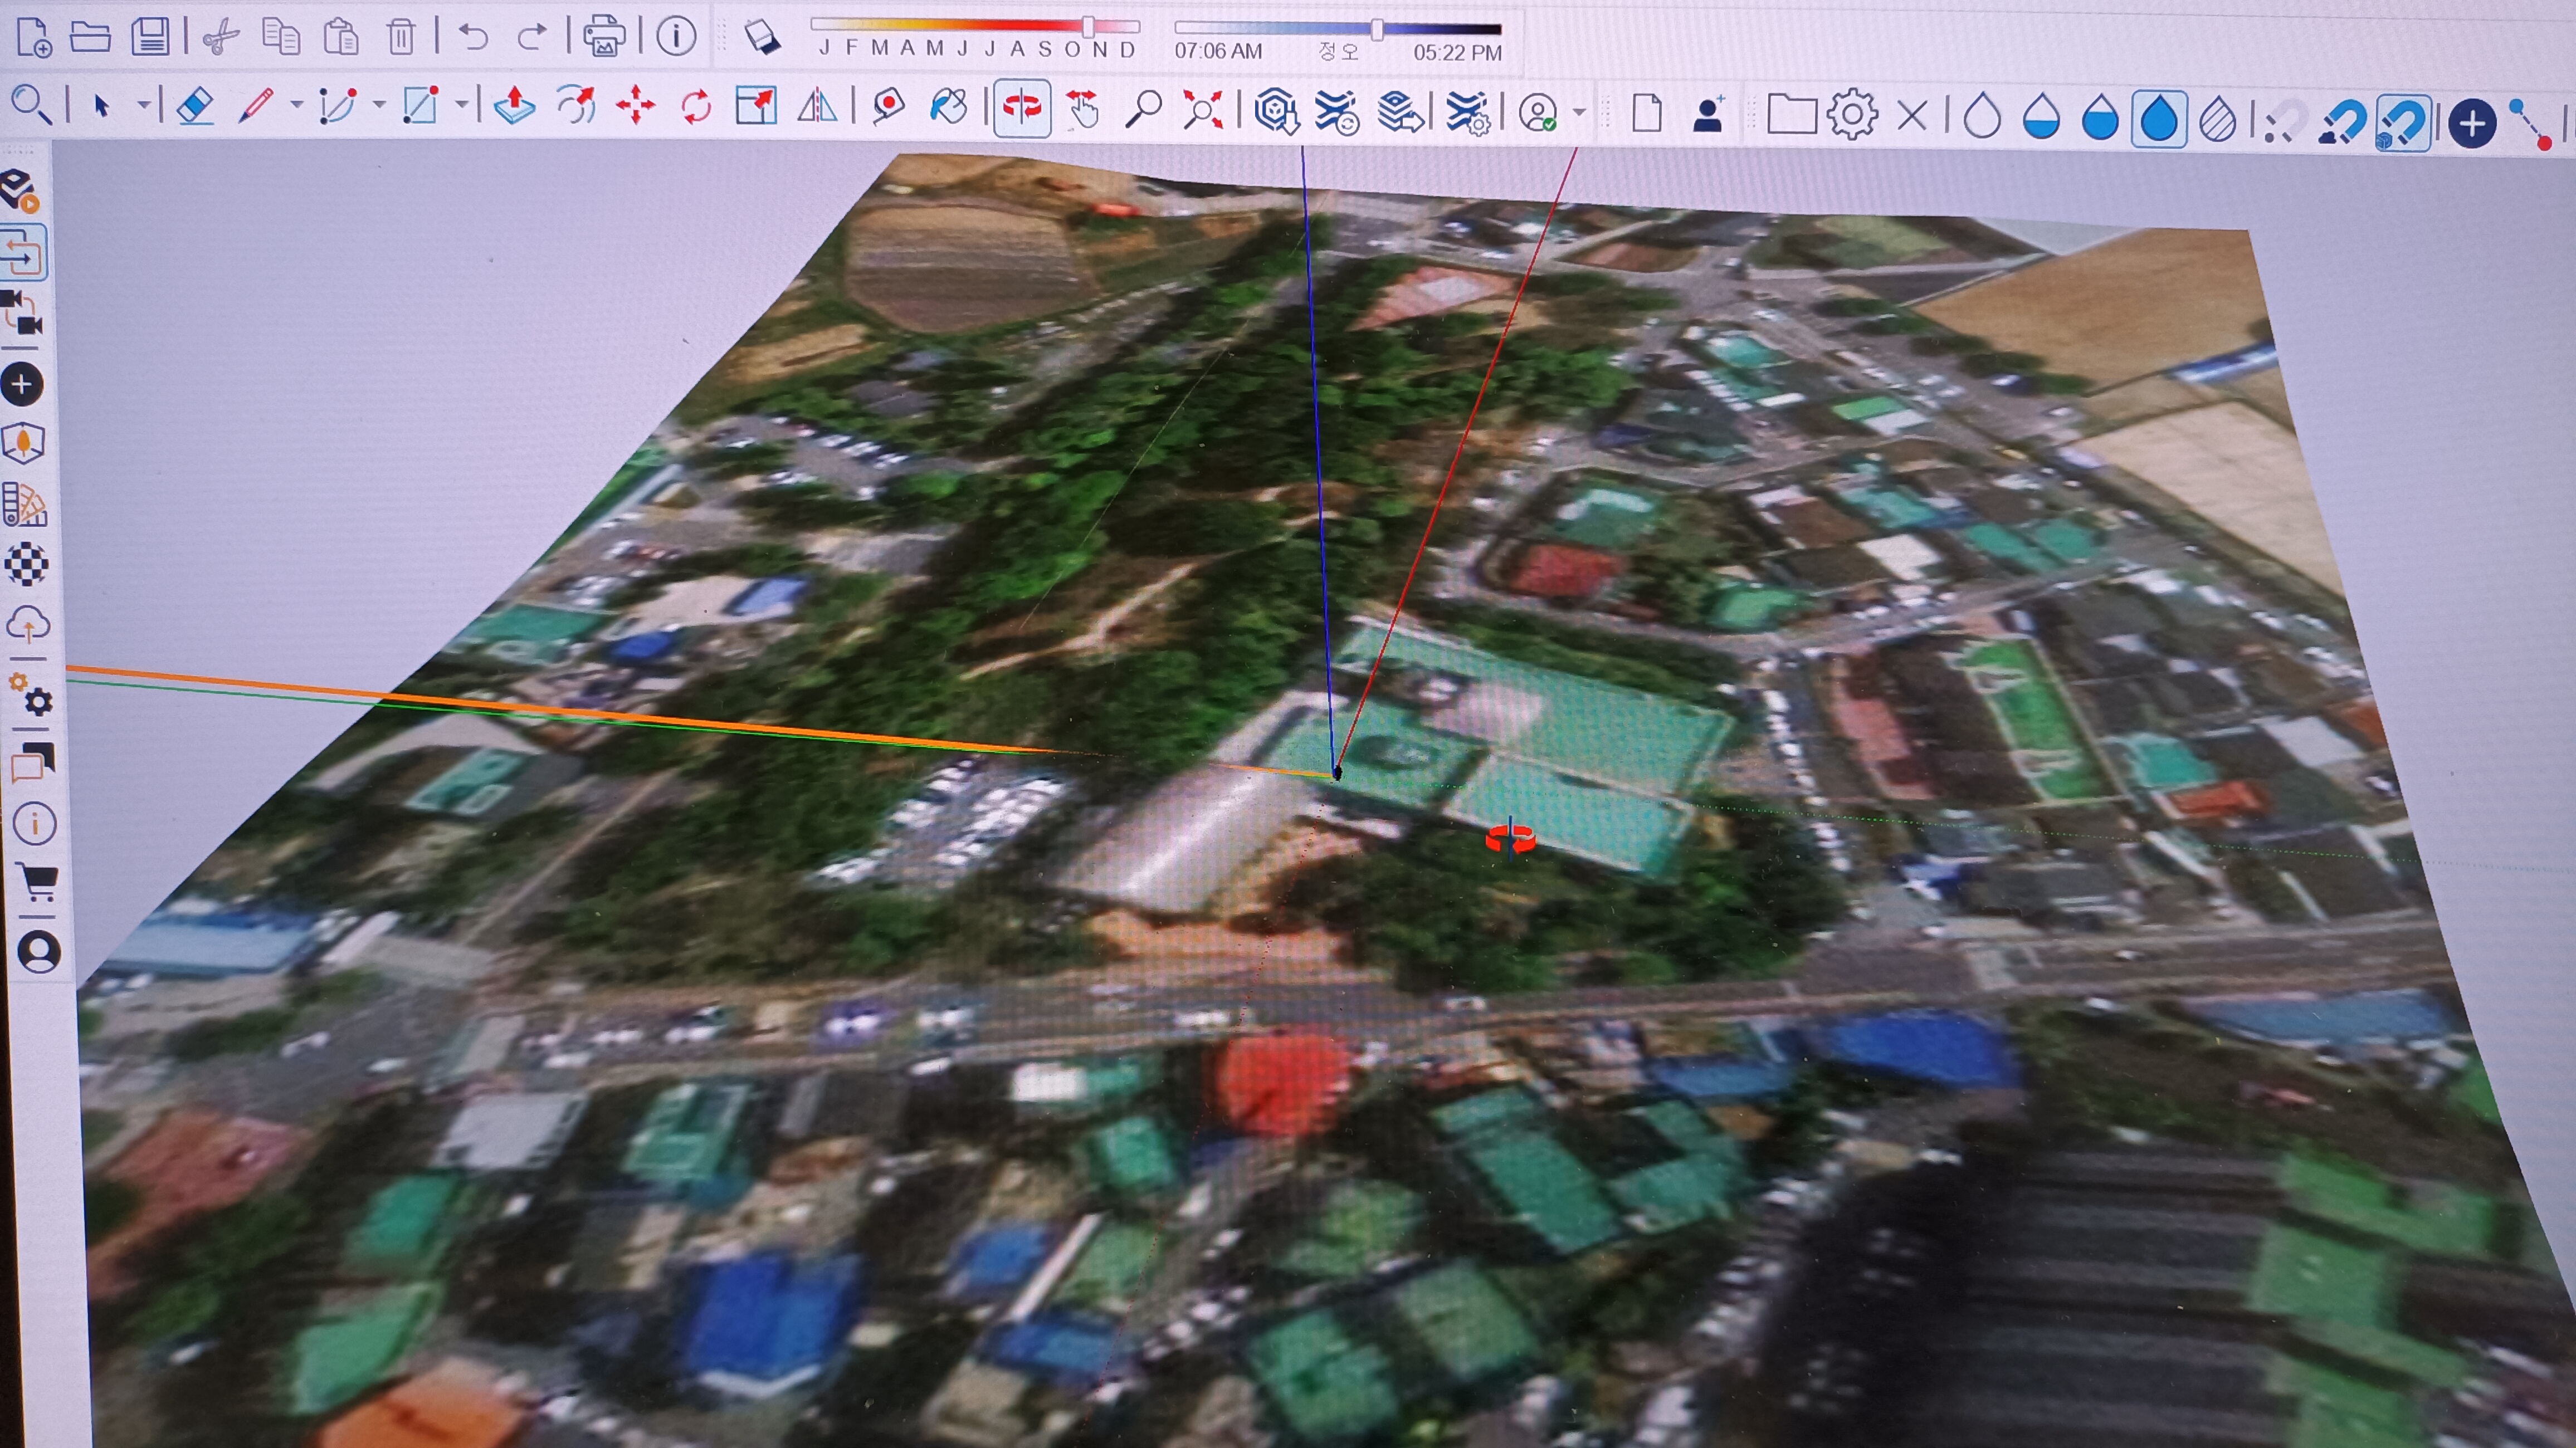Click the November 'N' month label
Image resolution: width=2576 pixels, height=1448 pixels.
[x=1100, y=49]
